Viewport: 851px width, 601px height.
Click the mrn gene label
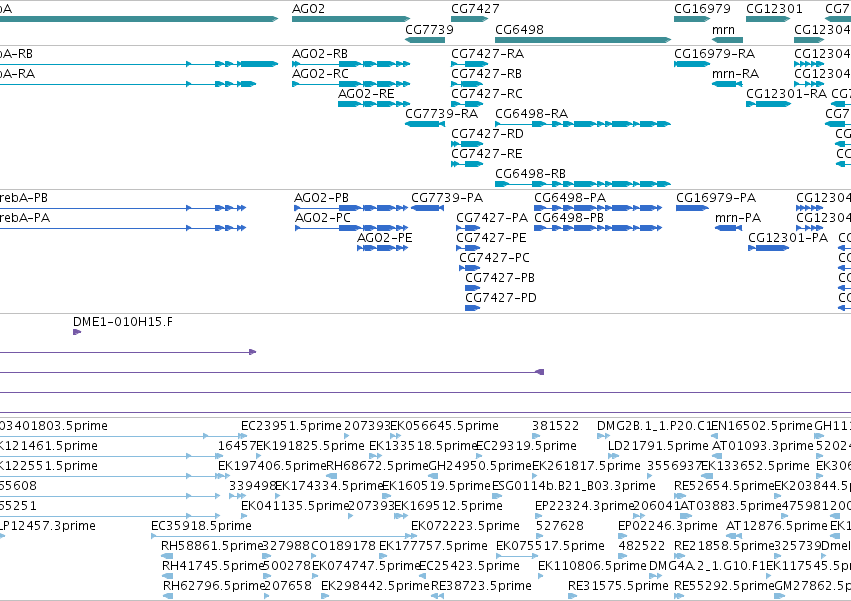723,29
